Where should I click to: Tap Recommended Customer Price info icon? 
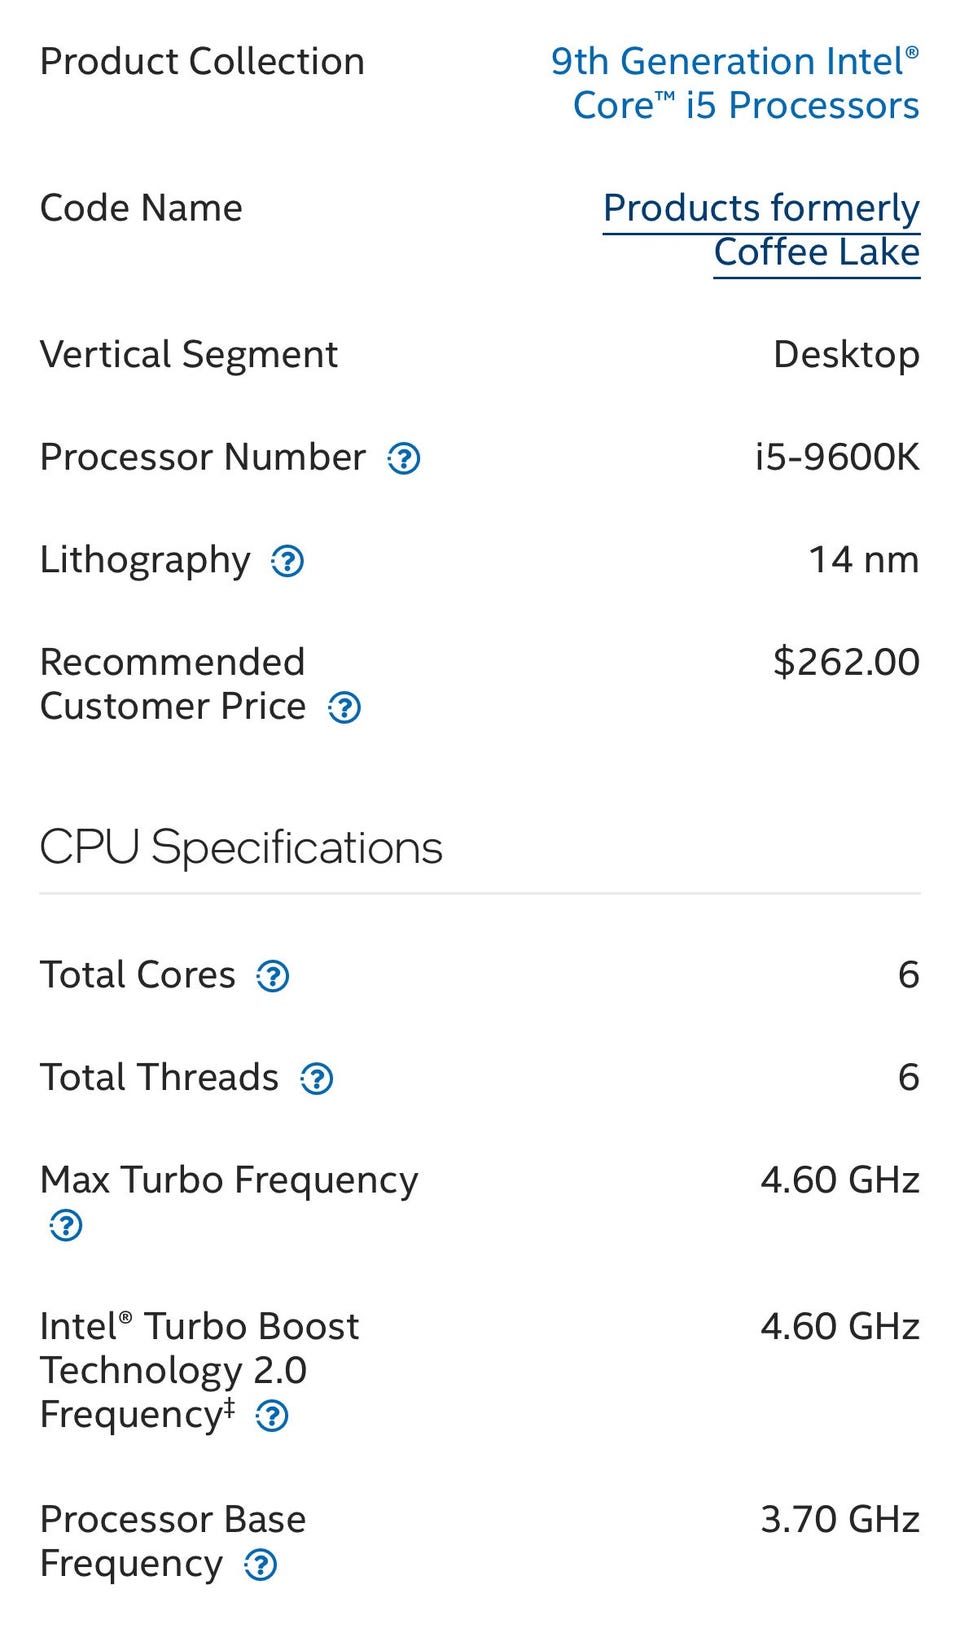coord(345,708)
